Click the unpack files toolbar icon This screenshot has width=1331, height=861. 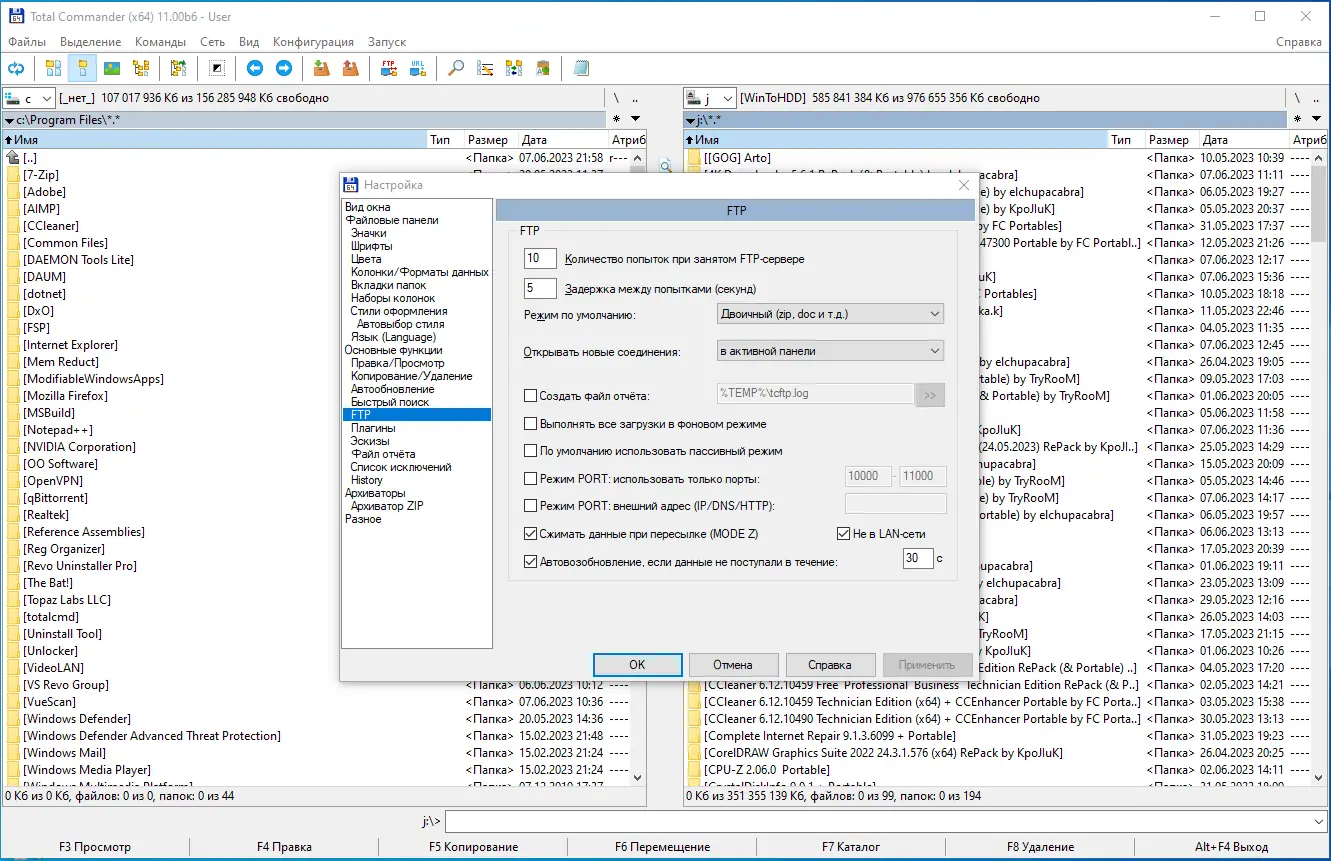tap(350, 68)
